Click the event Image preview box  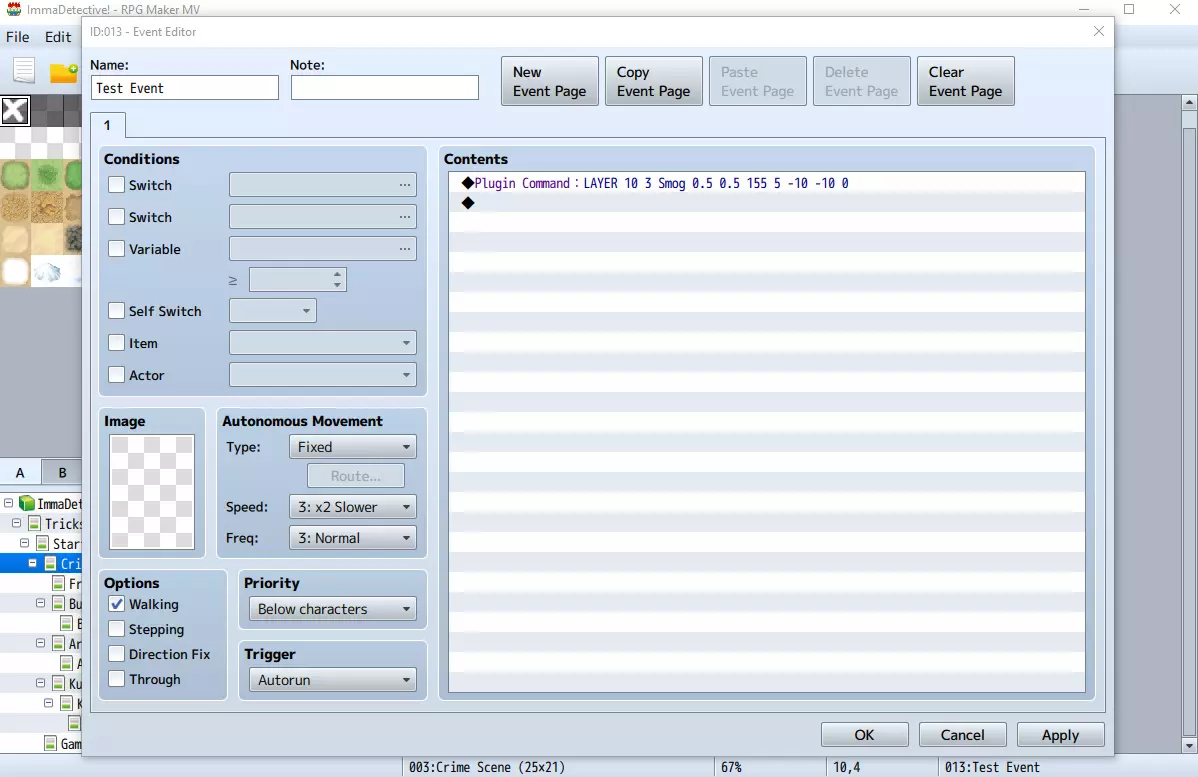coord(152,492)
